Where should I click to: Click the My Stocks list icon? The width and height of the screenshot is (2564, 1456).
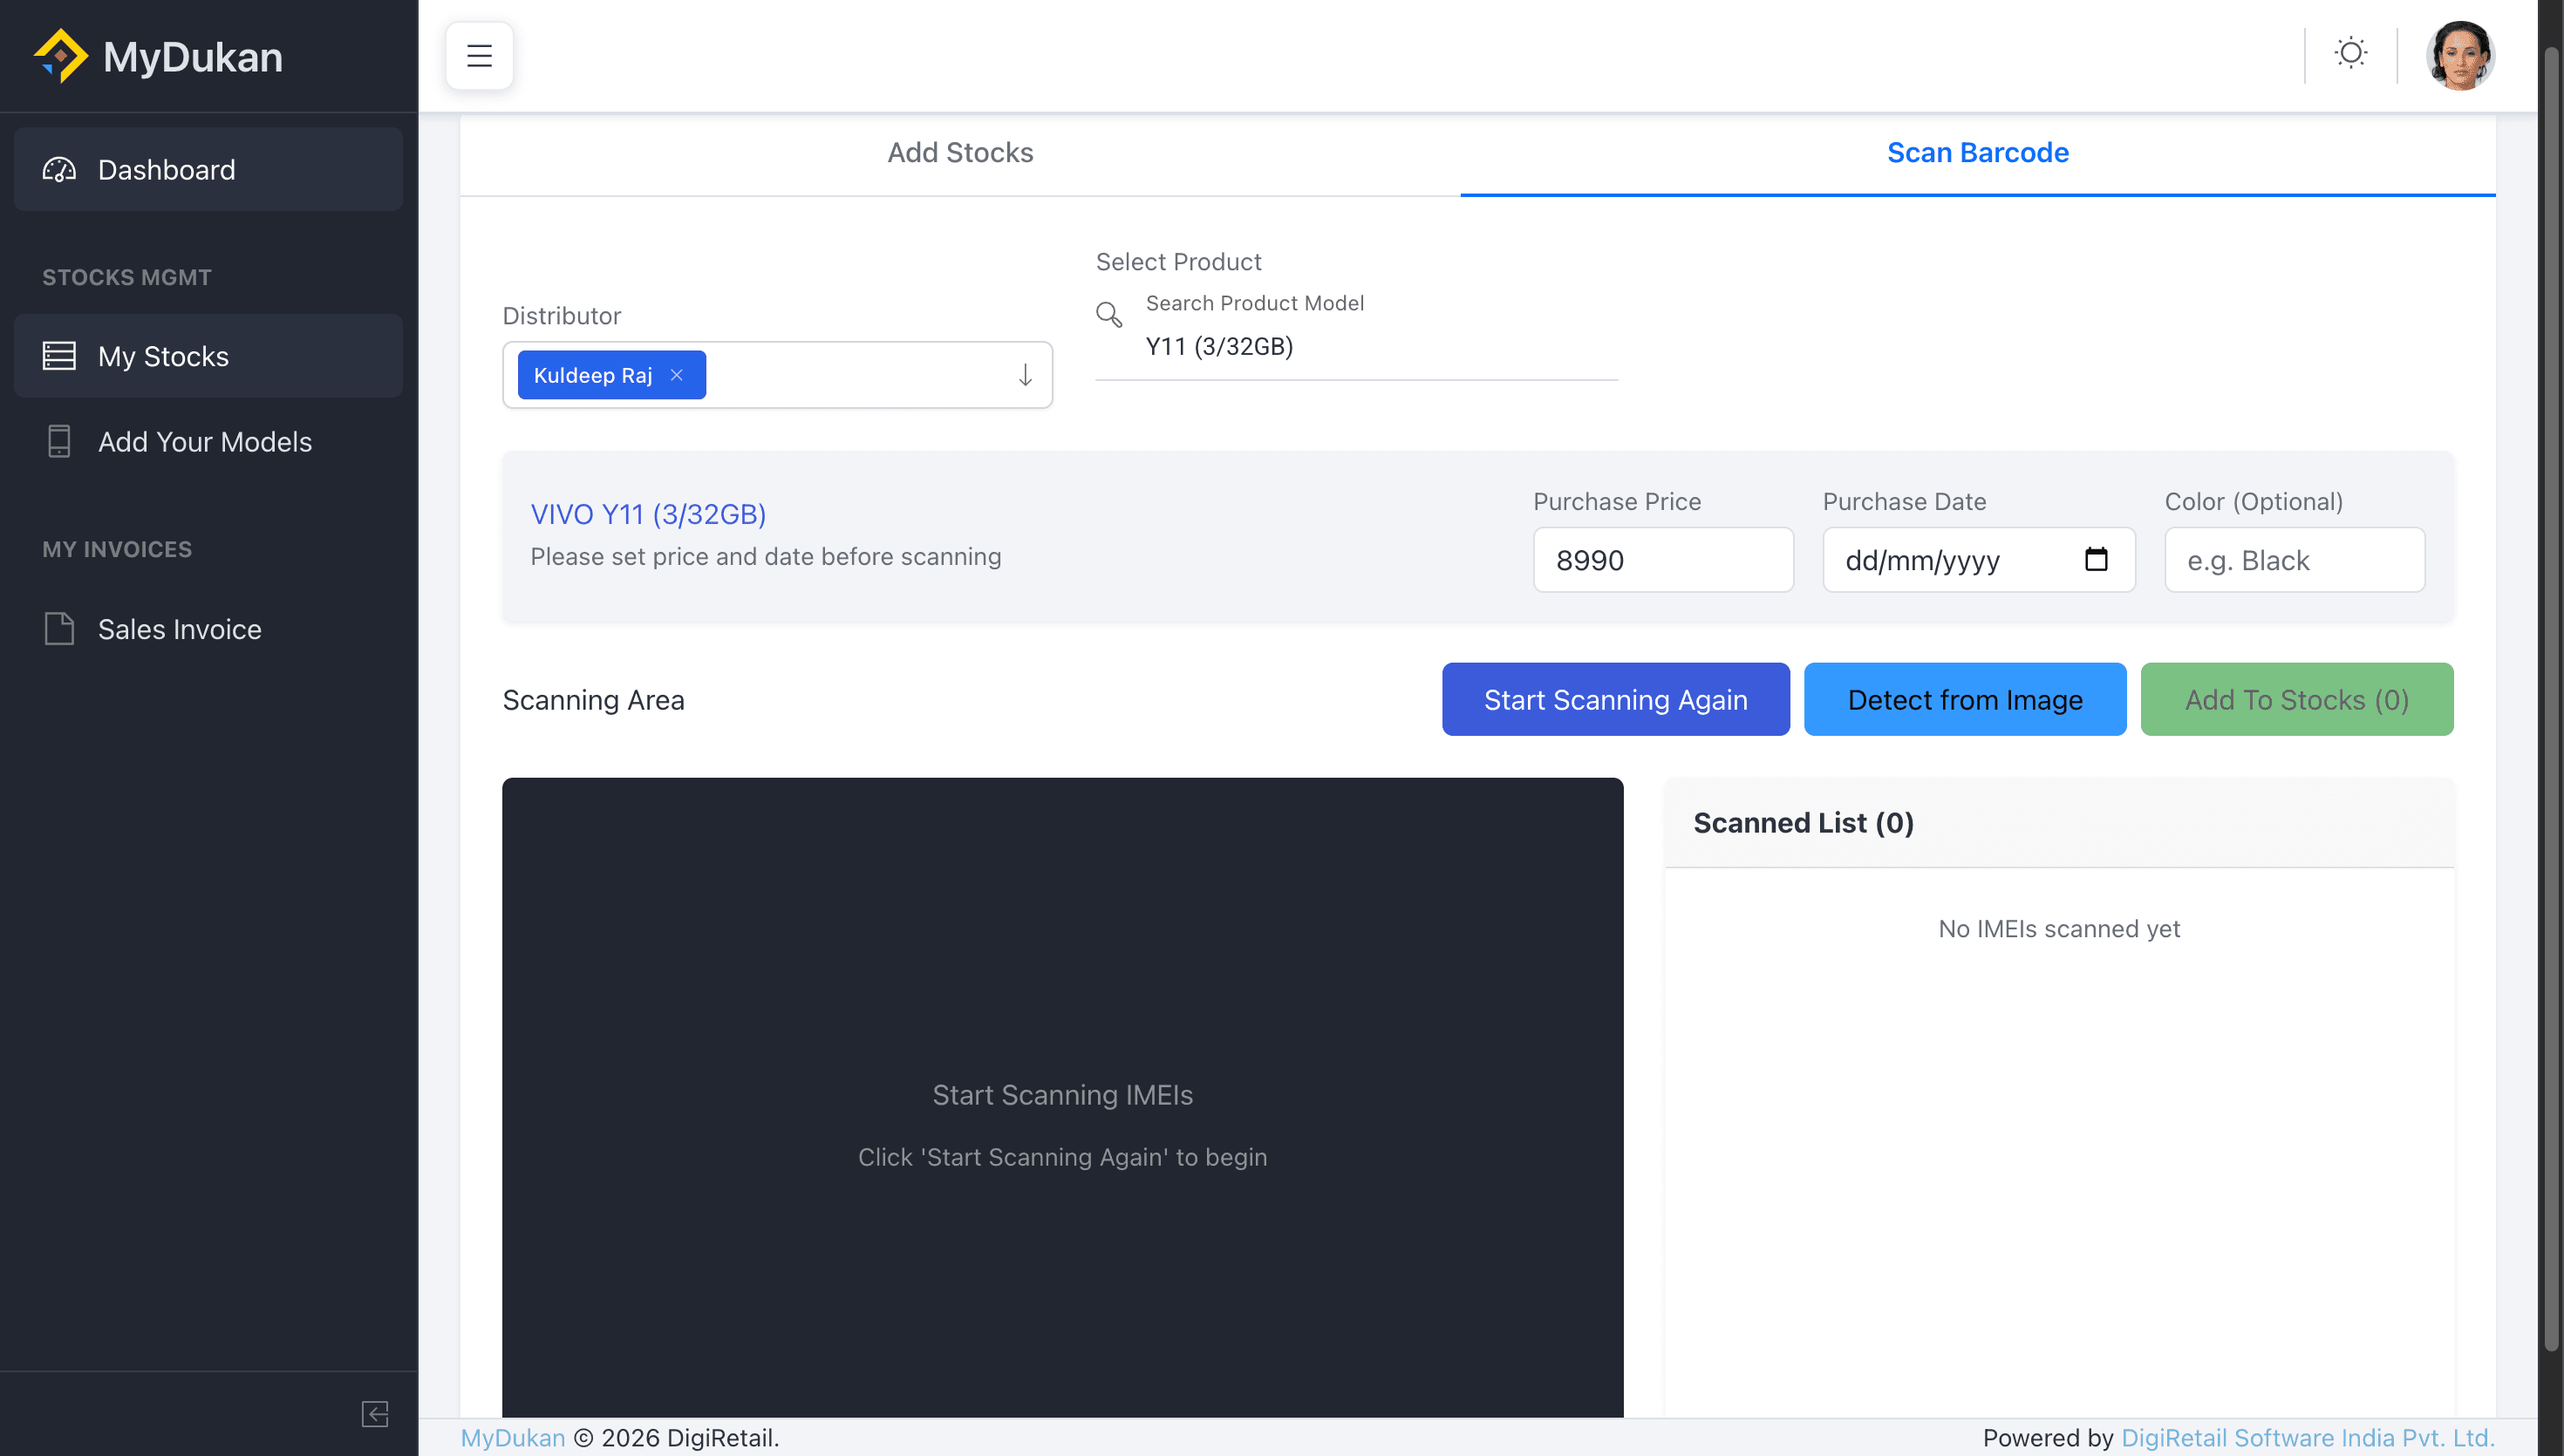click(59, 356)
